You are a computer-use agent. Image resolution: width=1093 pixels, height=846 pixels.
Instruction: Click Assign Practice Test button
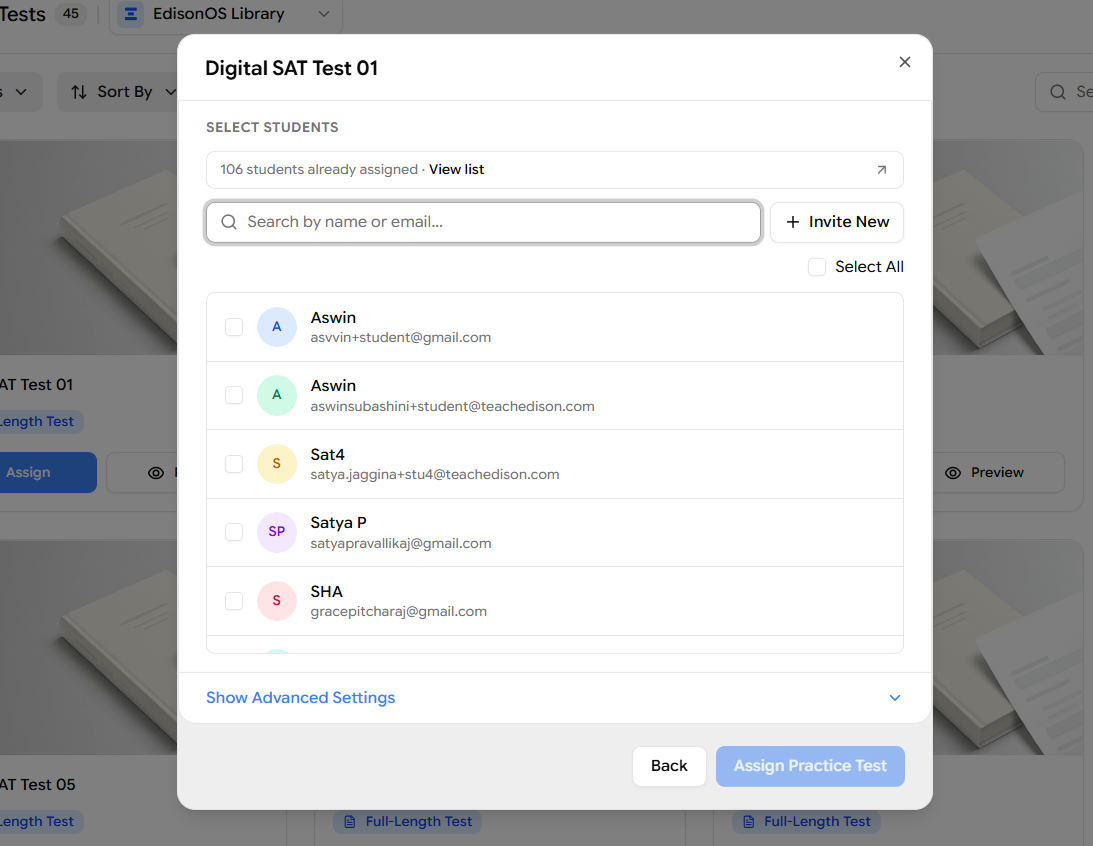(x=810, y=766)
